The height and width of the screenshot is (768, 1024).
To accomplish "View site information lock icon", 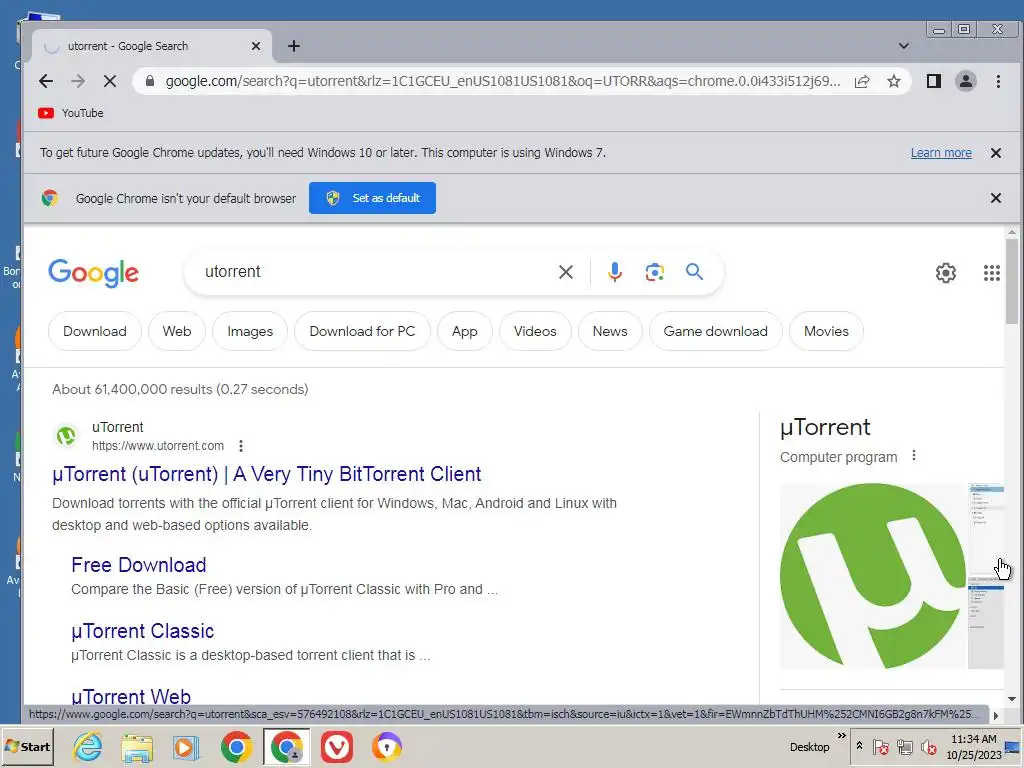I will 150,81.
